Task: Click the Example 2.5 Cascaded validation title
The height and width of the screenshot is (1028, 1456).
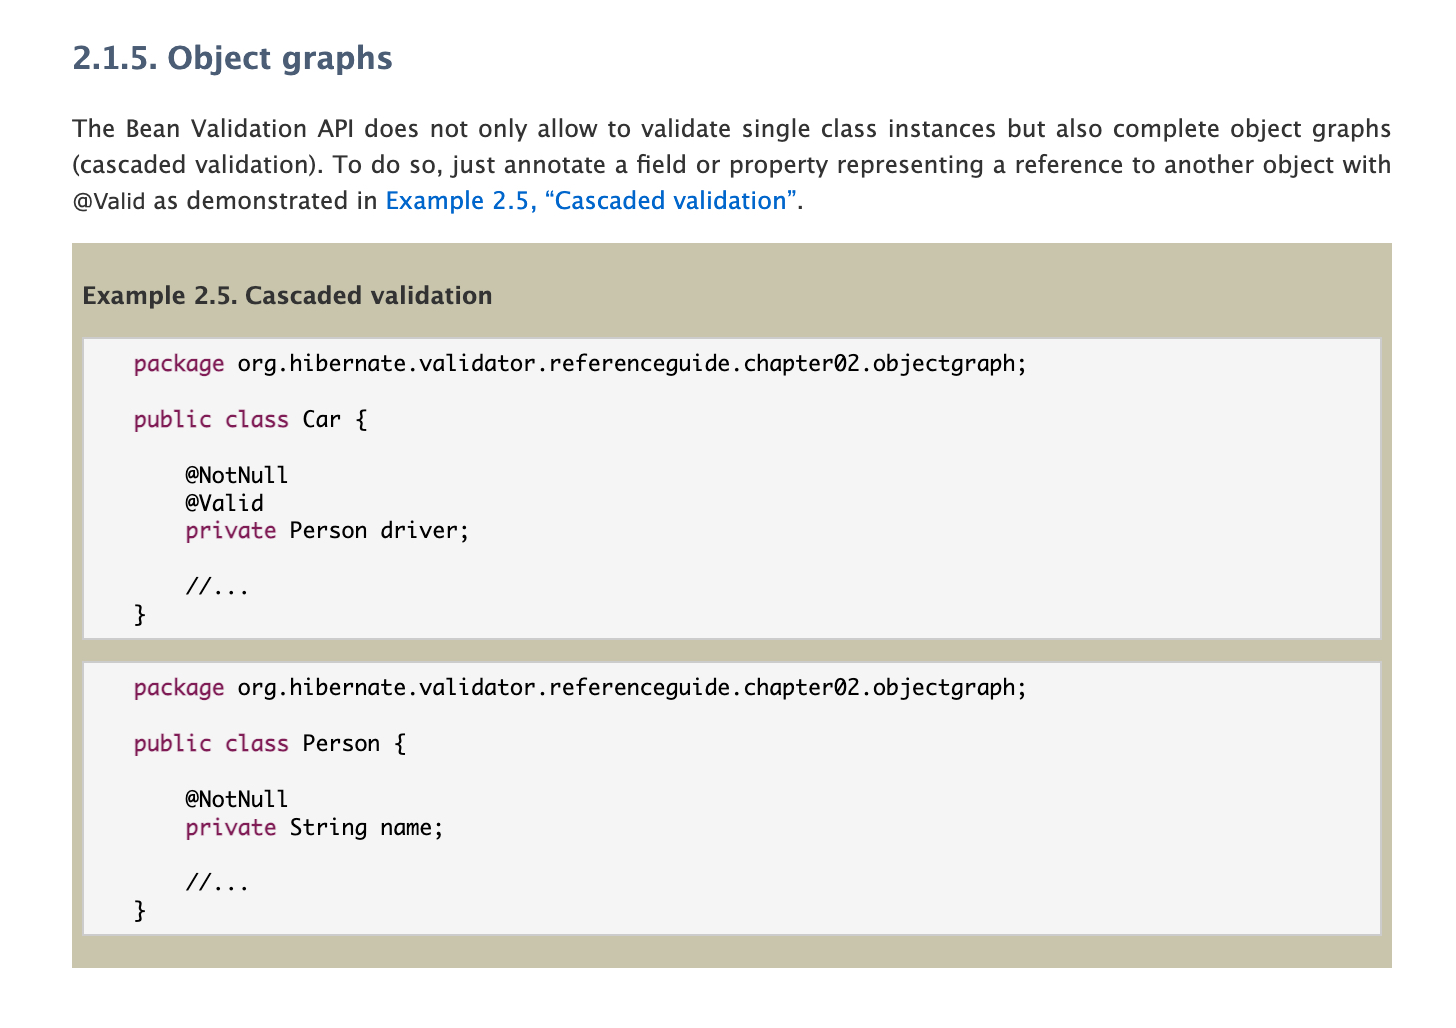Action: pos(287,296)
